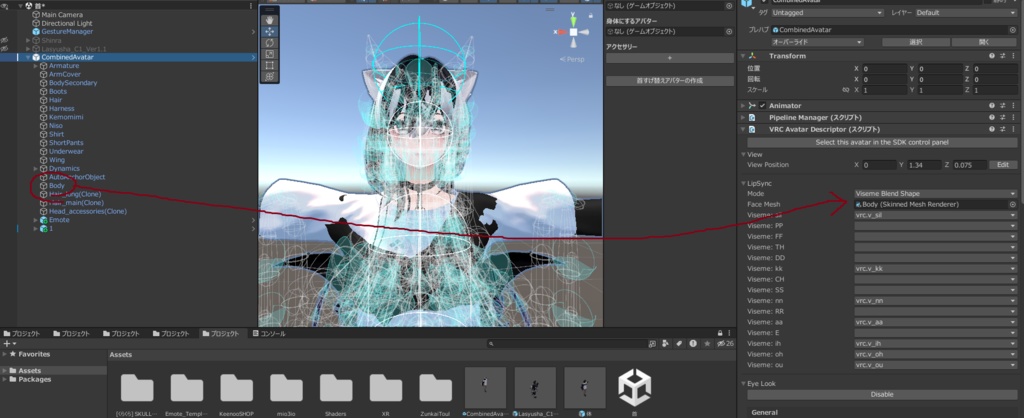
Task: Open the オーバーライド overrides dropdown
Action: tap(818, 42)
